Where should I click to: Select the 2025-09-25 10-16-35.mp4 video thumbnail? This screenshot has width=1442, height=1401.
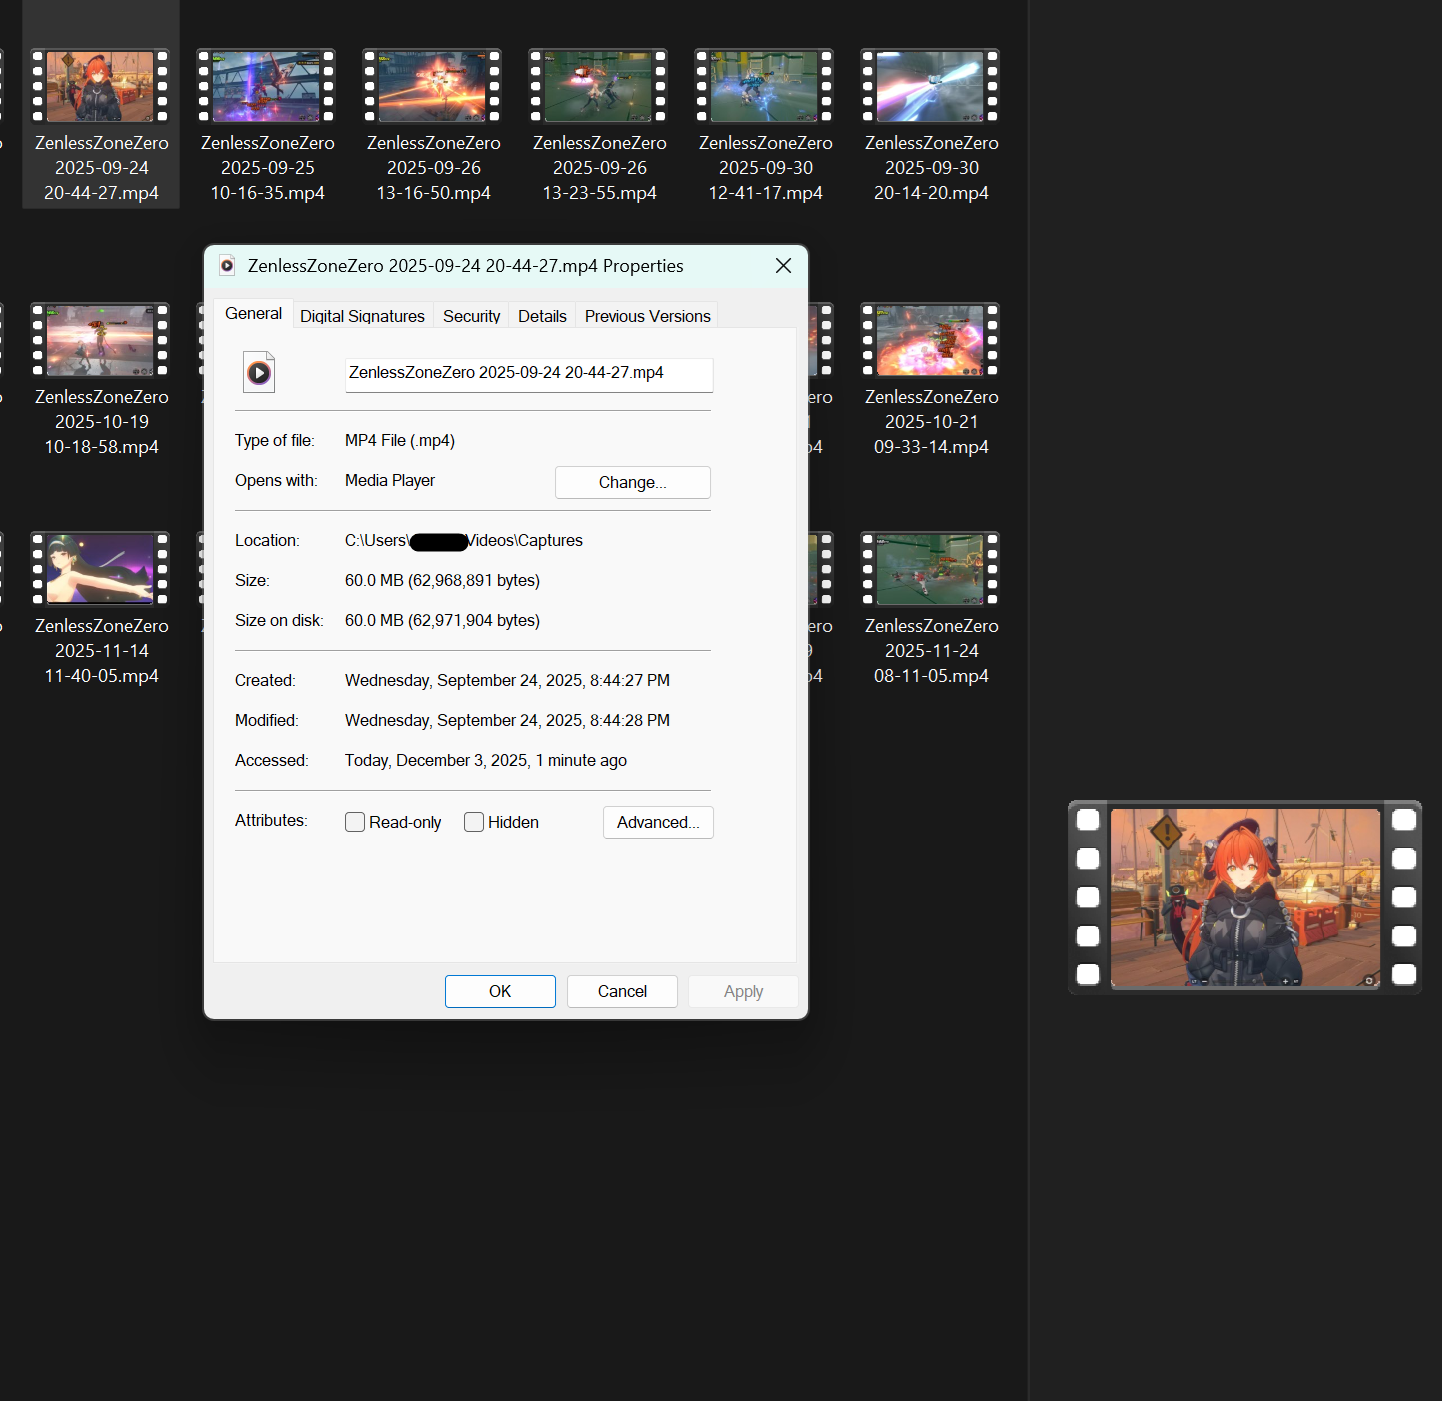tap(266, 86)
